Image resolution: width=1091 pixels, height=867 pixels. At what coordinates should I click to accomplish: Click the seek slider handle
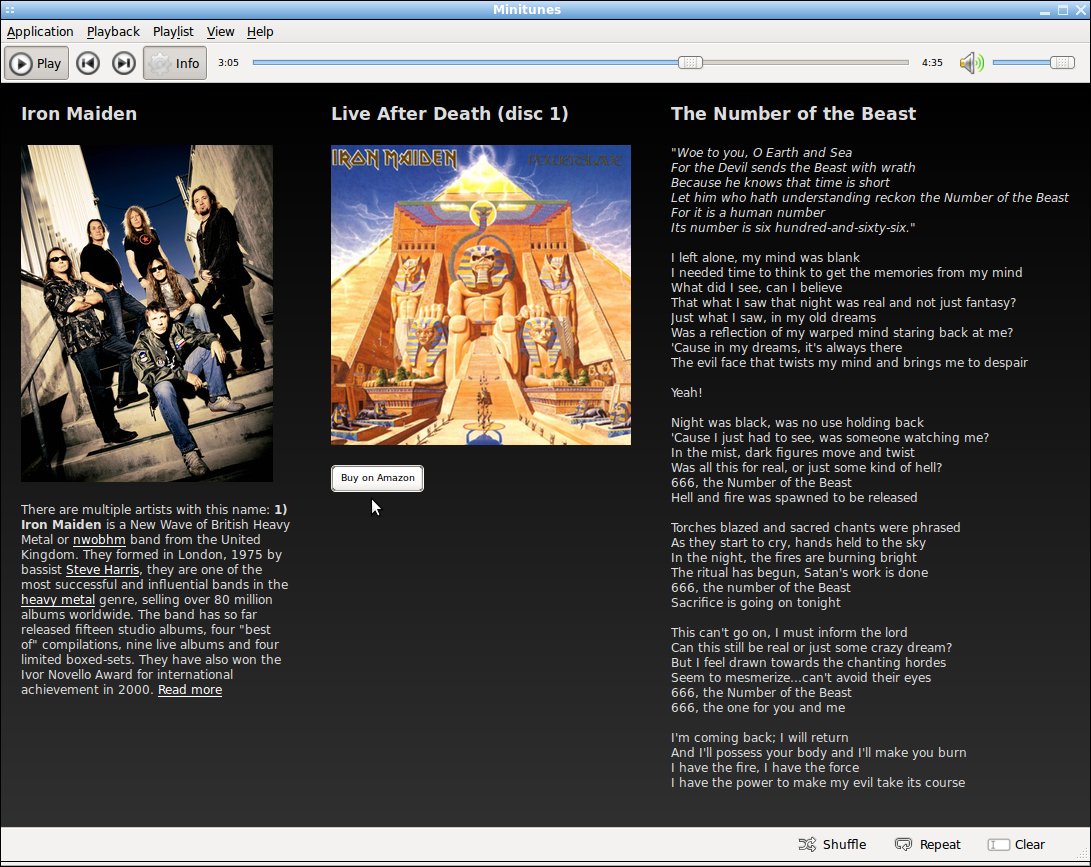[x=690, y=63]
